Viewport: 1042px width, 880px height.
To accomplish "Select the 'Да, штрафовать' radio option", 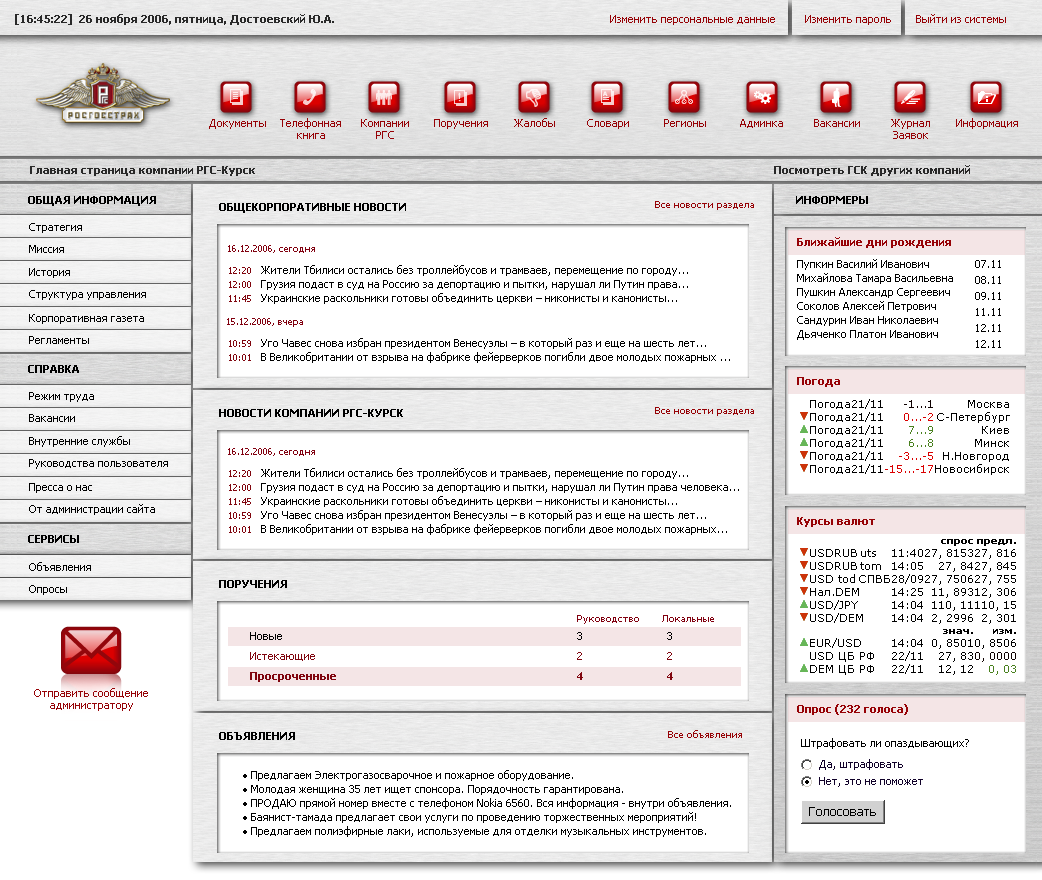I will coord(806,764).
